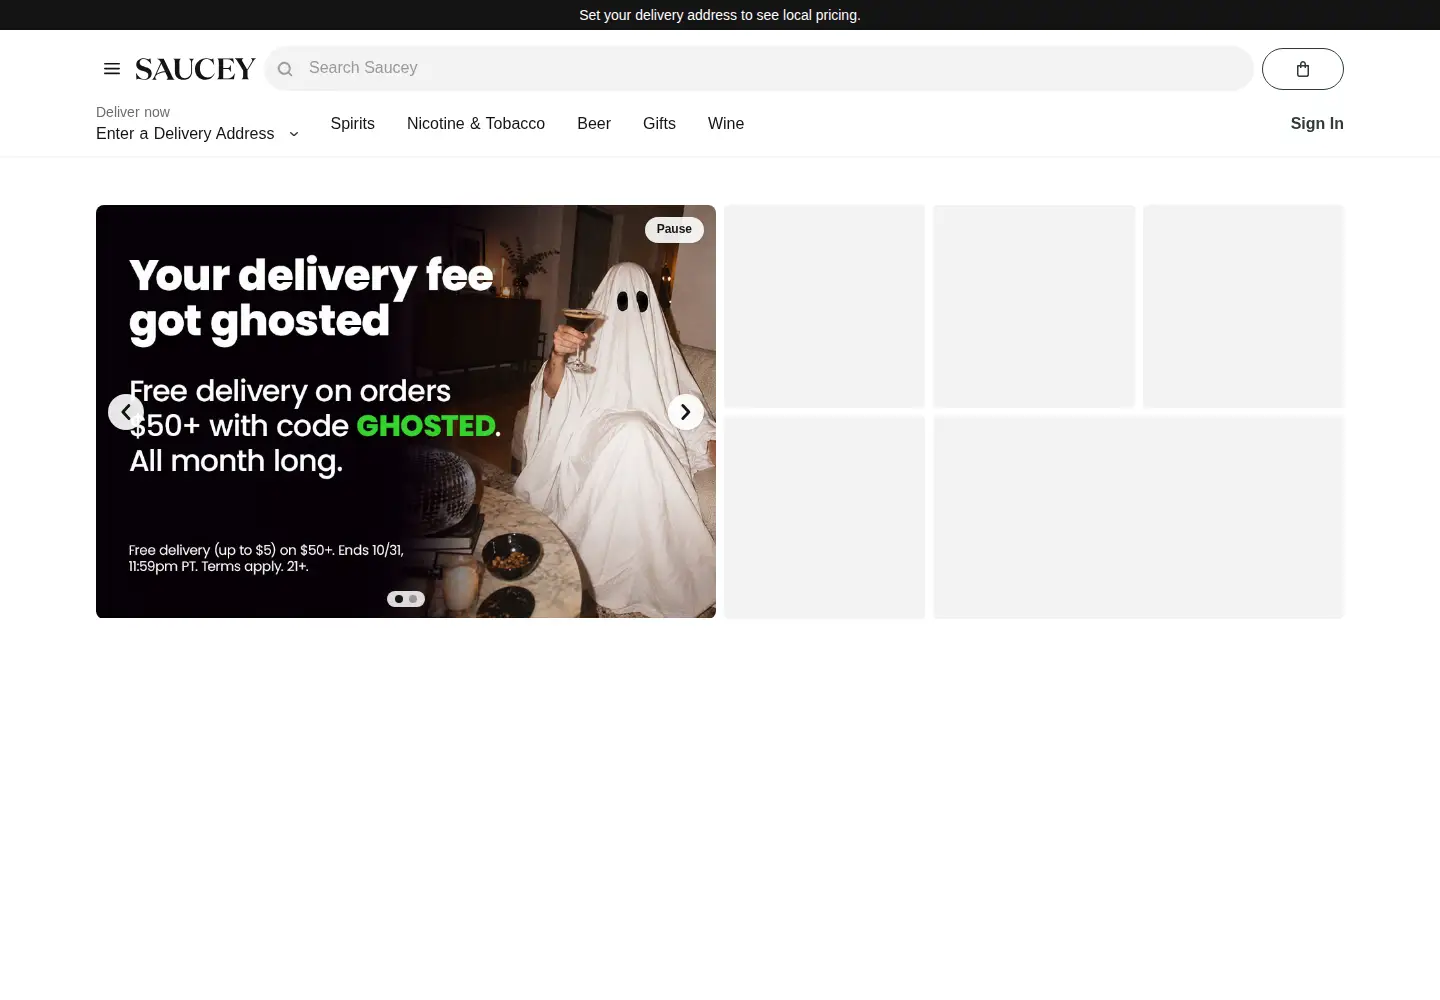
Task: Open the Wine category
Action: click(x=726, y=124)
